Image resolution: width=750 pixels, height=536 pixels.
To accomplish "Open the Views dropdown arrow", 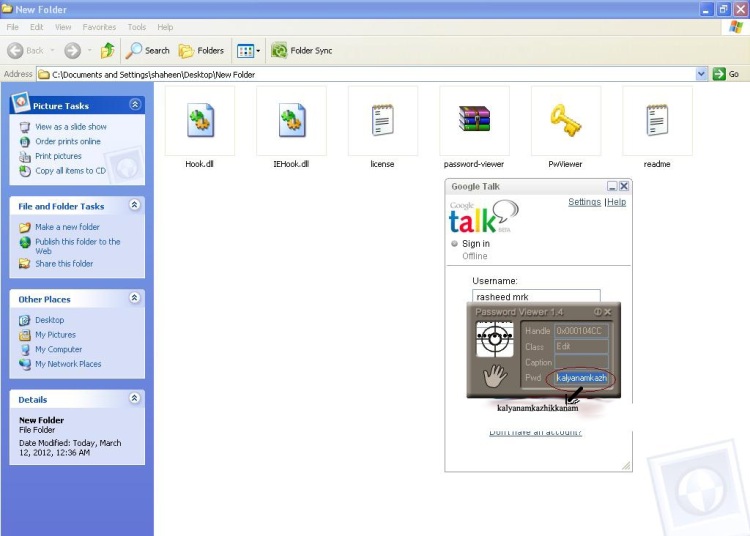I will tap(258, 50).
